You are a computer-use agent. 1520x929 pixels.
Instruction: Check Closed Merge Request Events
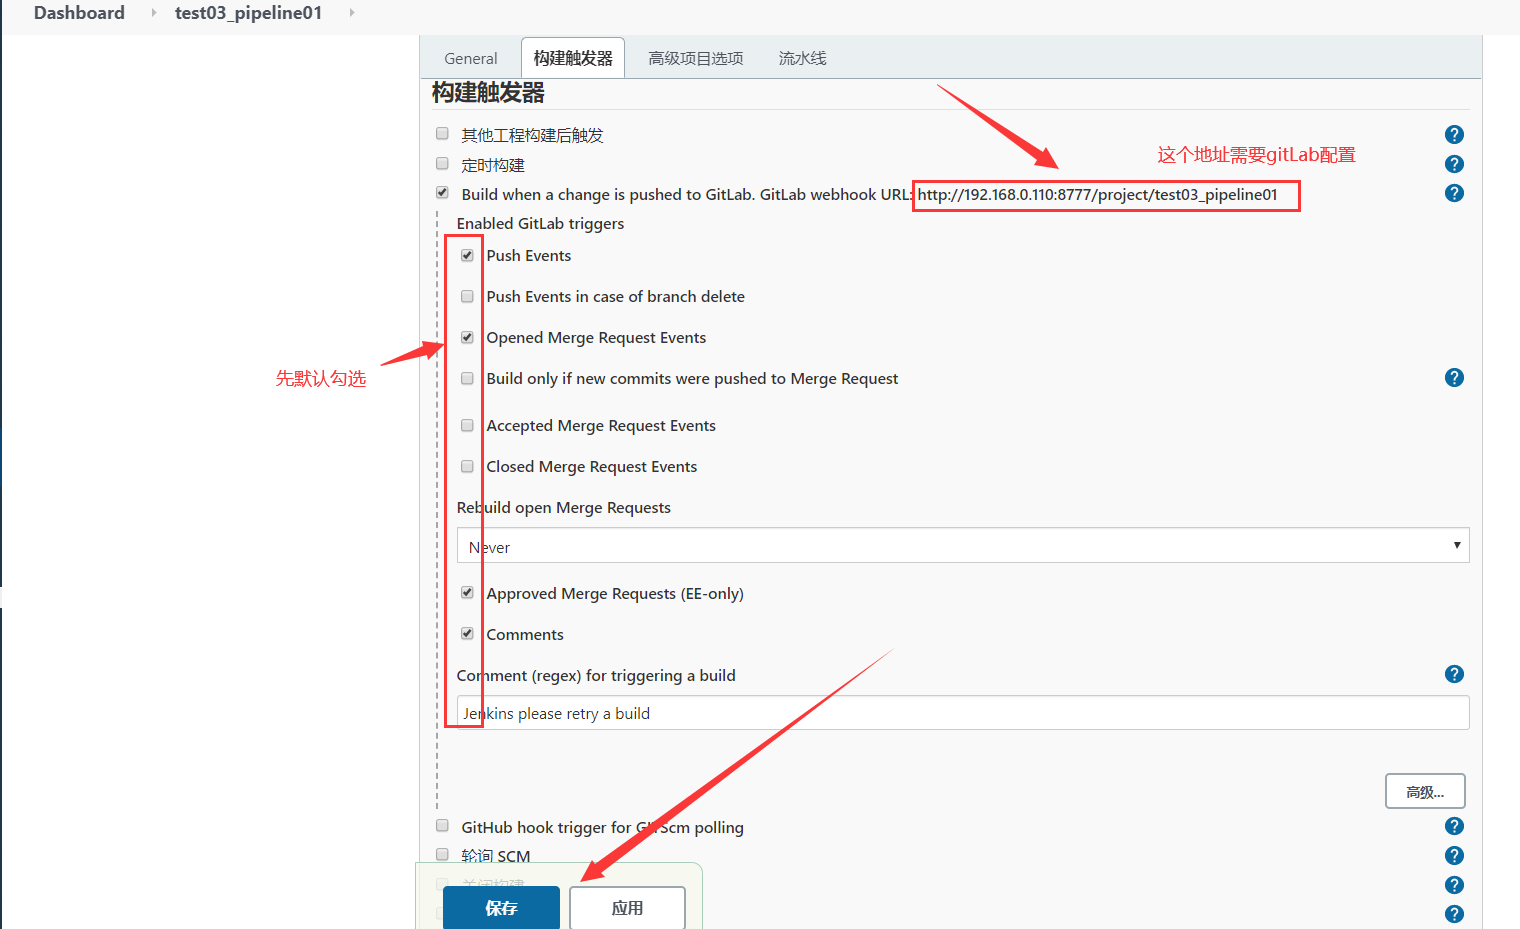(x=467, y=466)
